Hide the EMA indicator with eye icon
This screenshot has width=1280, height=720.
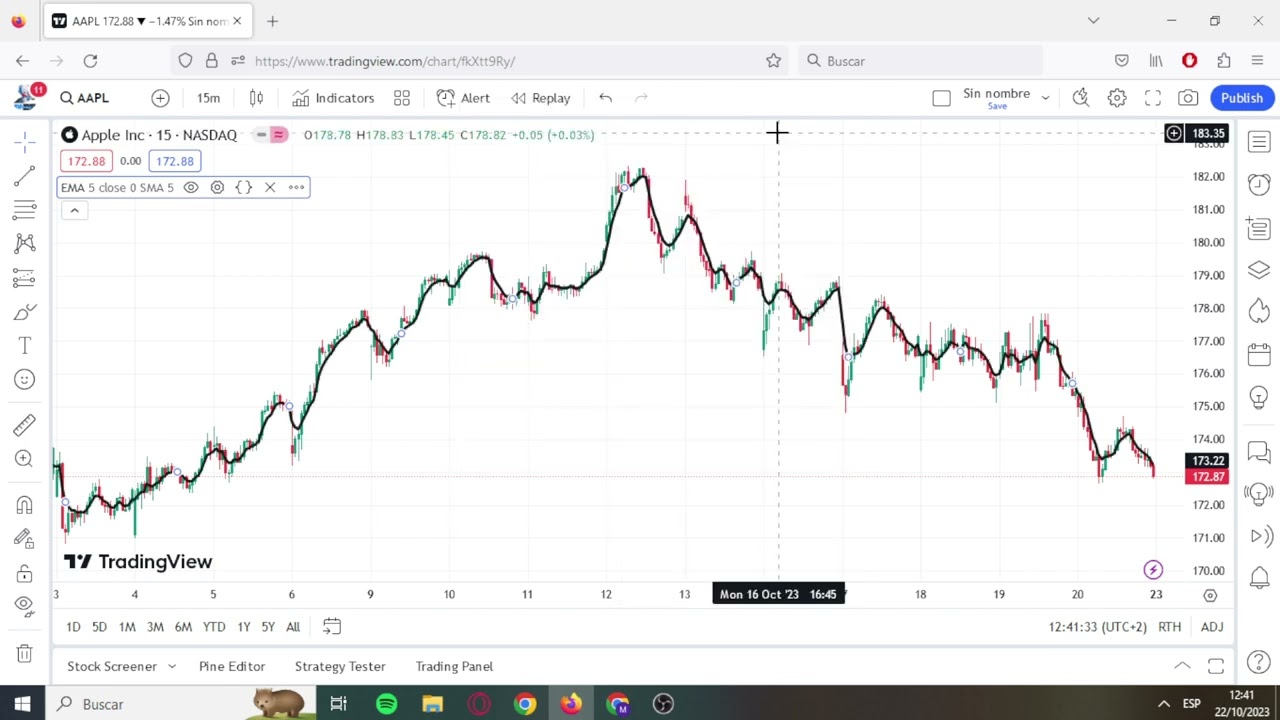(191, 187)
